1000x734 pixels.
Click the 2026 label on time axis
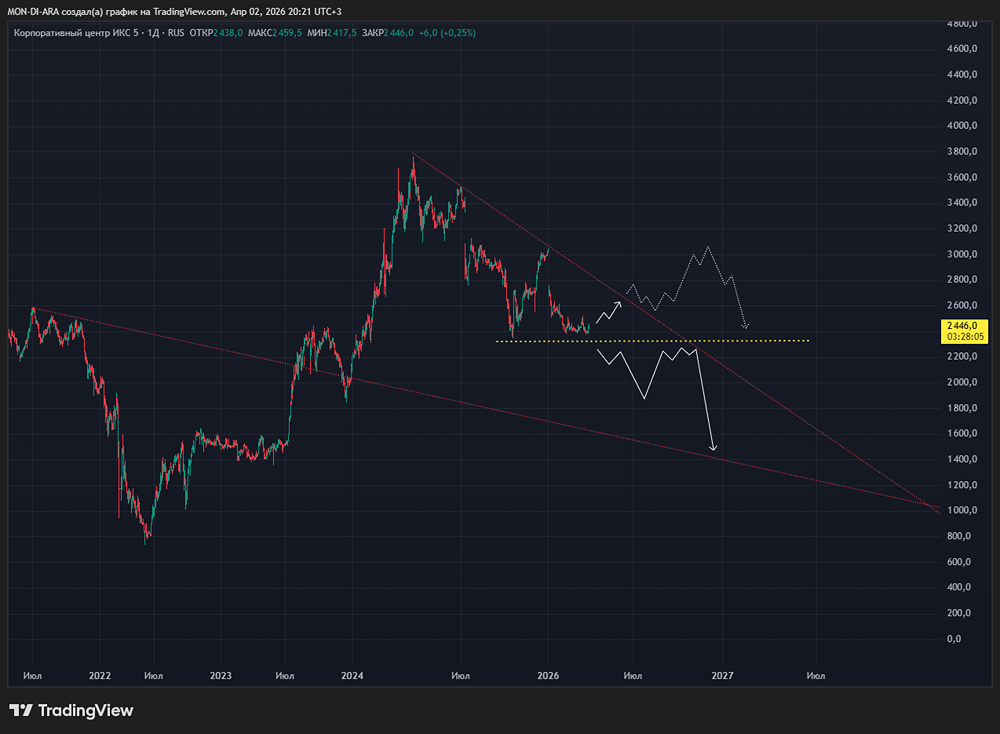click(548, 675)
